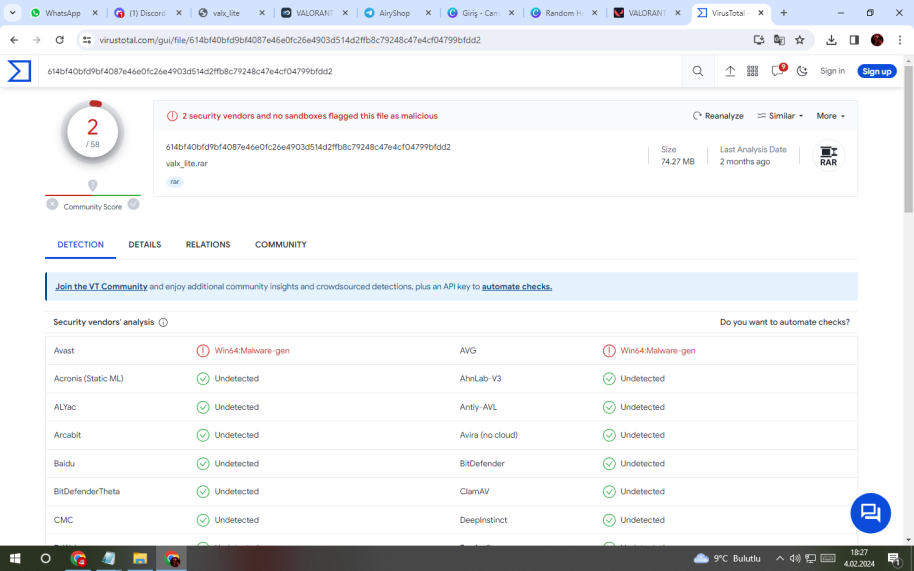914x571 pixels.
Task: Open the apps grid icon
Action: tap(753, 71)
